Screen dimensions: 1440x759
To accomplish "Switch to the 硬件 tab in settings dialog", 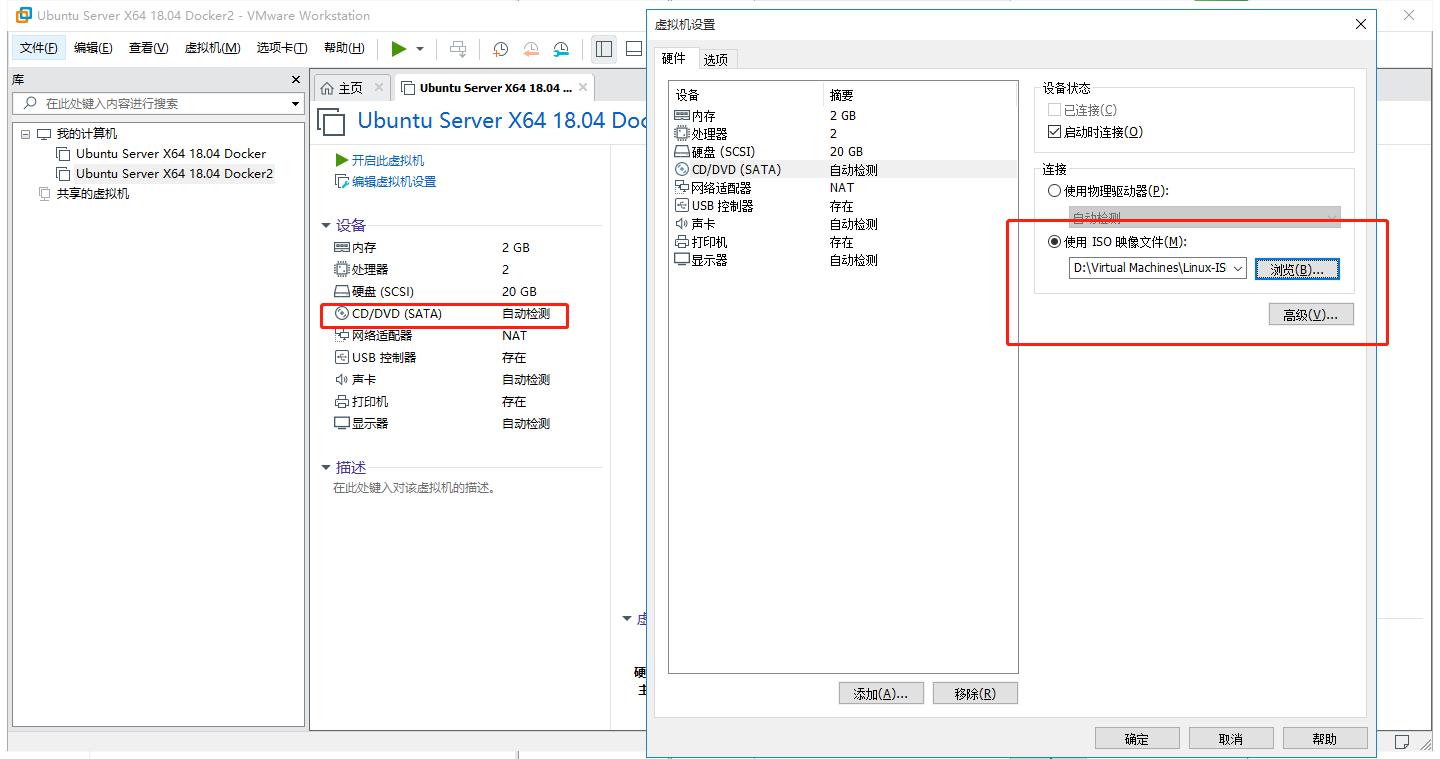I will pos(674,59).
